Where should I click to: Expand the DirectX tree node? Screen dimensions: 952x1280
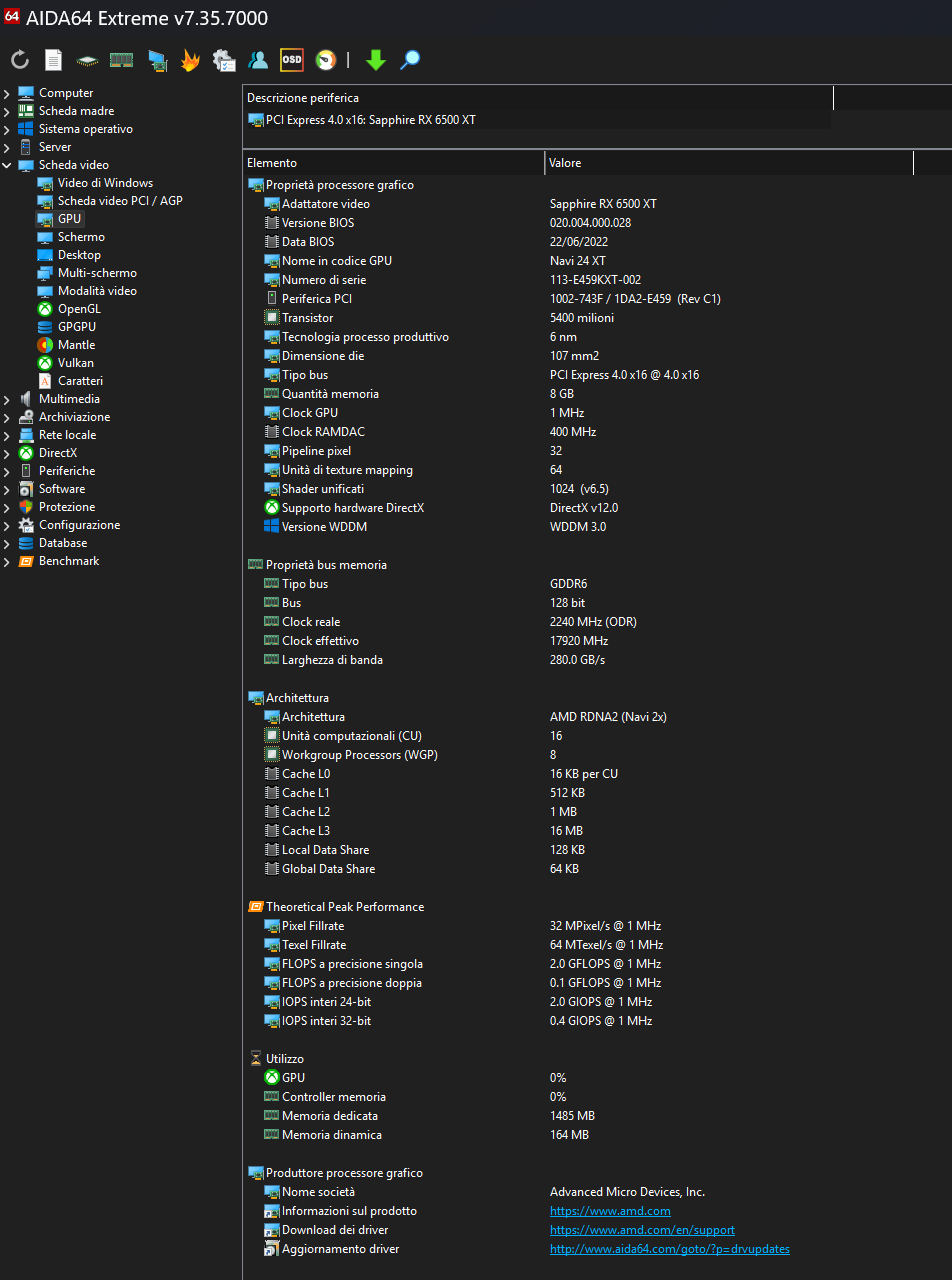7,453
